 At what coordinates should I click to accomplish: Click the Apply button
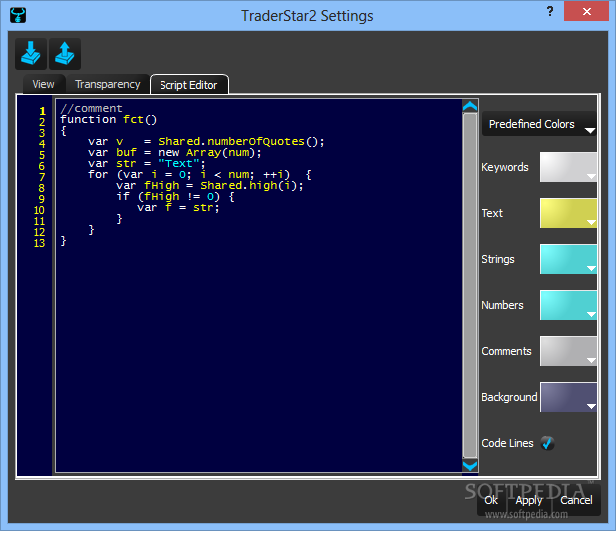[529, 500]
